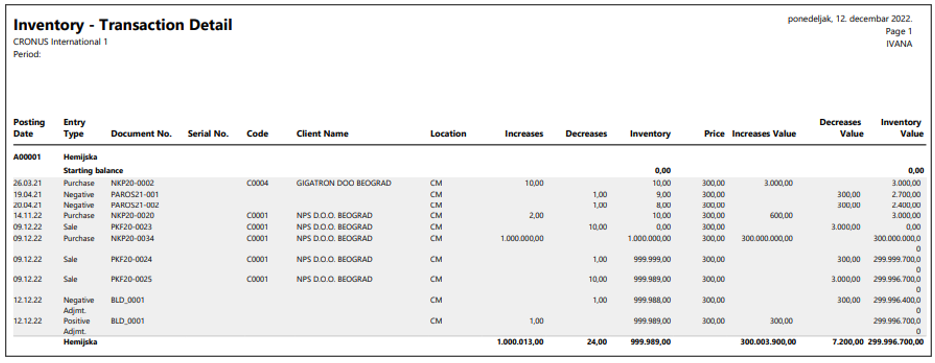The image size is (935, 363).
Task: Click the Increases column header
Action: pyautogui.click(x=524, y=134)
